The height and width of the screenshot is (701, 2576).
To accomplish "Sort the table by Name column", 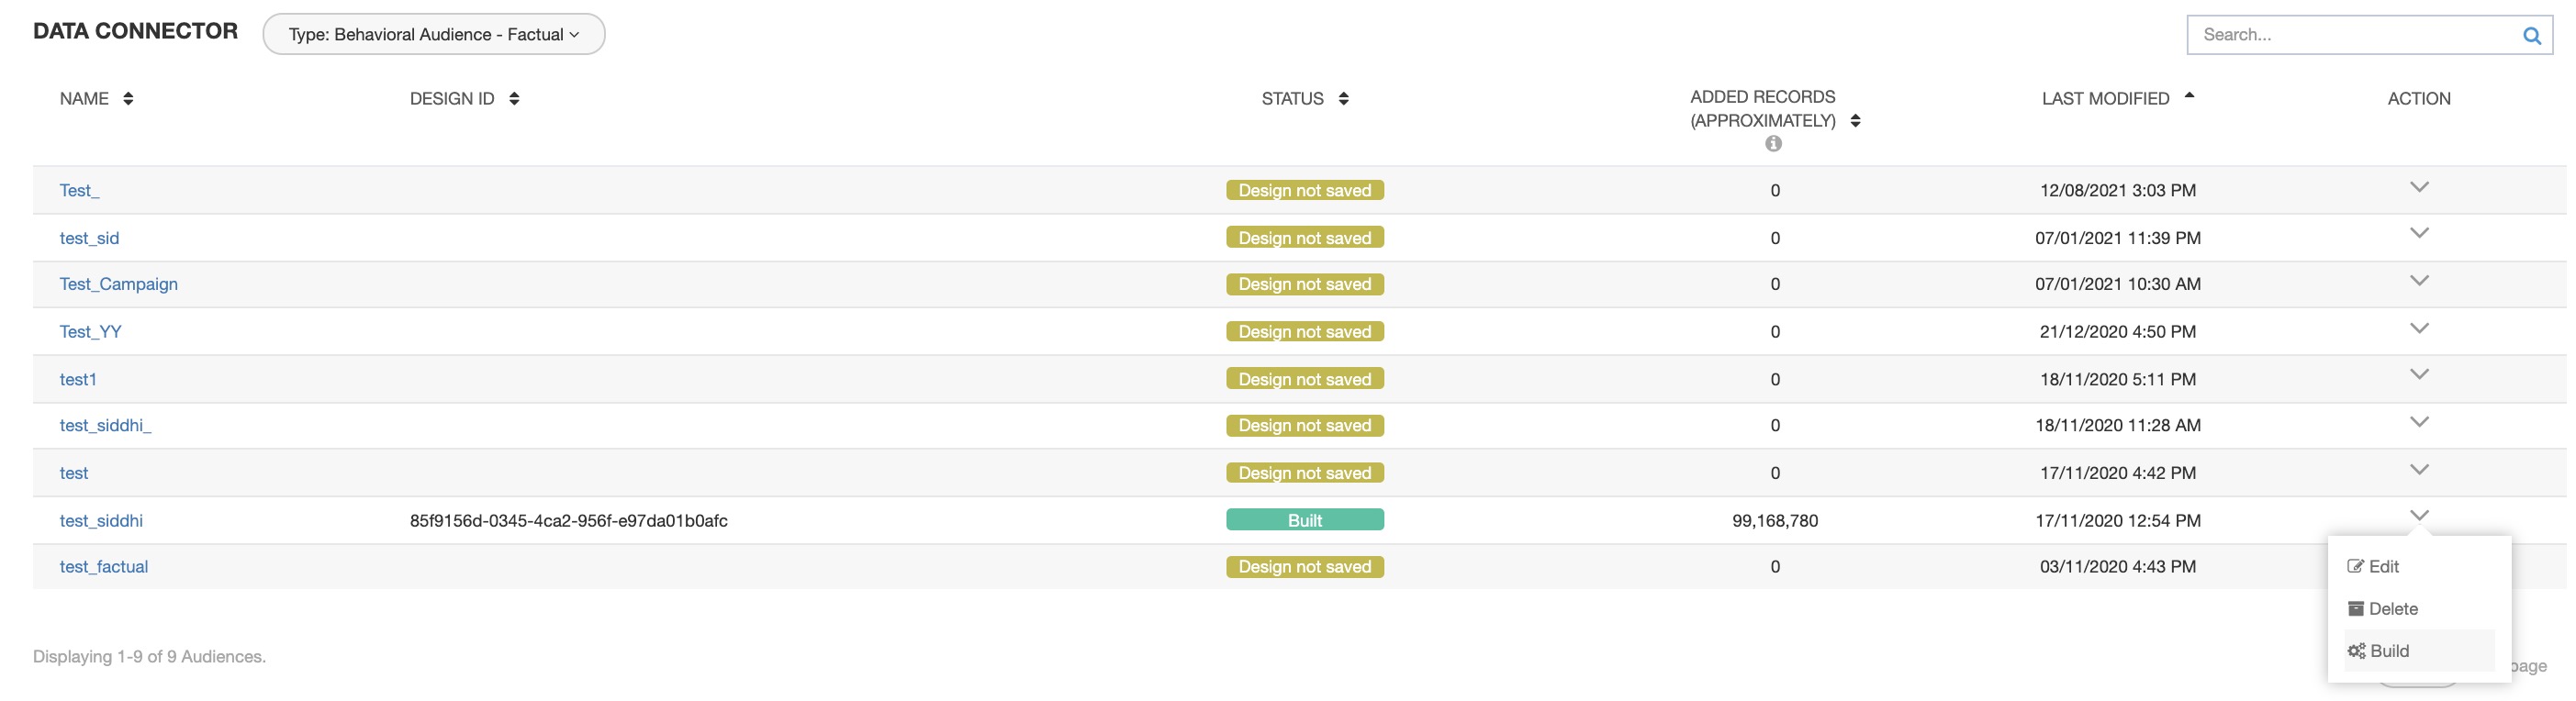I will pyautogui.click(x=128, y=98).
